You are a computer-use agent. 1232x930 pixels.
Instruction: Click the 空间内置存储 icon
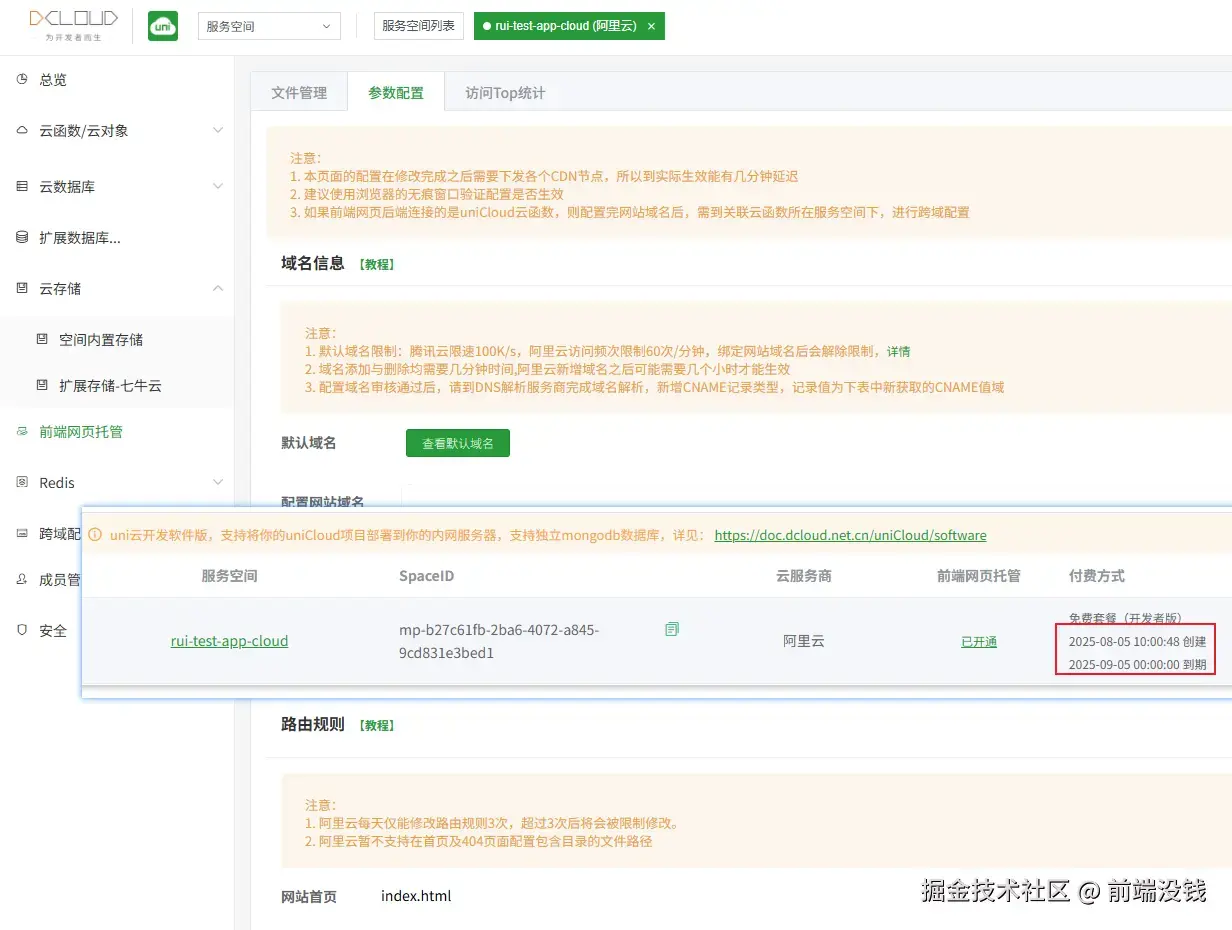[42, 339]
